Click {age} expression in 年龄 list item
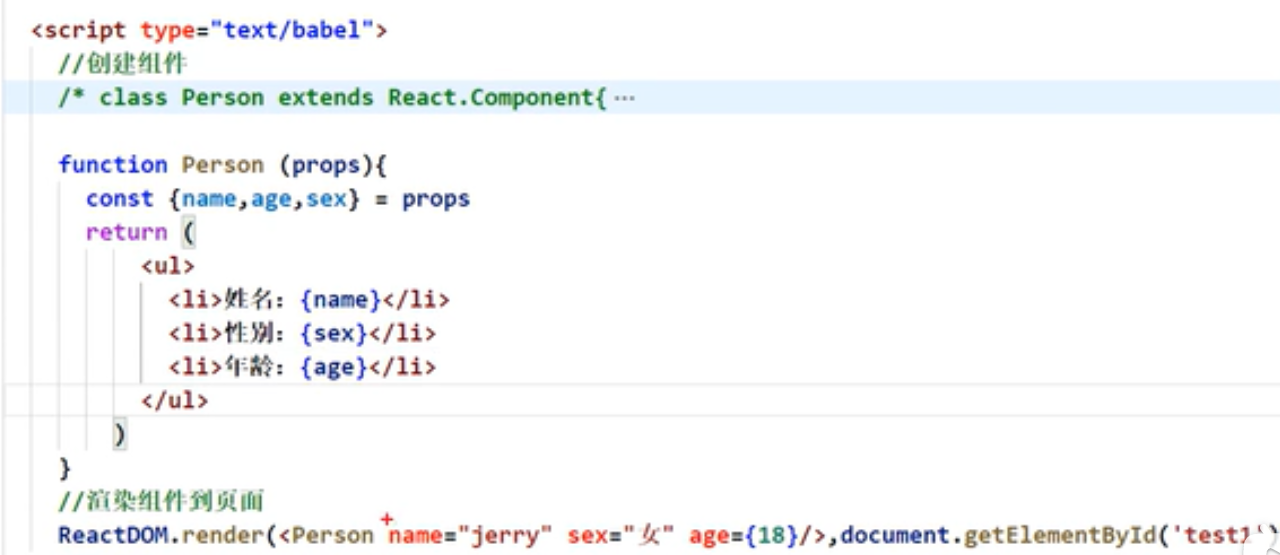 click(x=334, y=368)
